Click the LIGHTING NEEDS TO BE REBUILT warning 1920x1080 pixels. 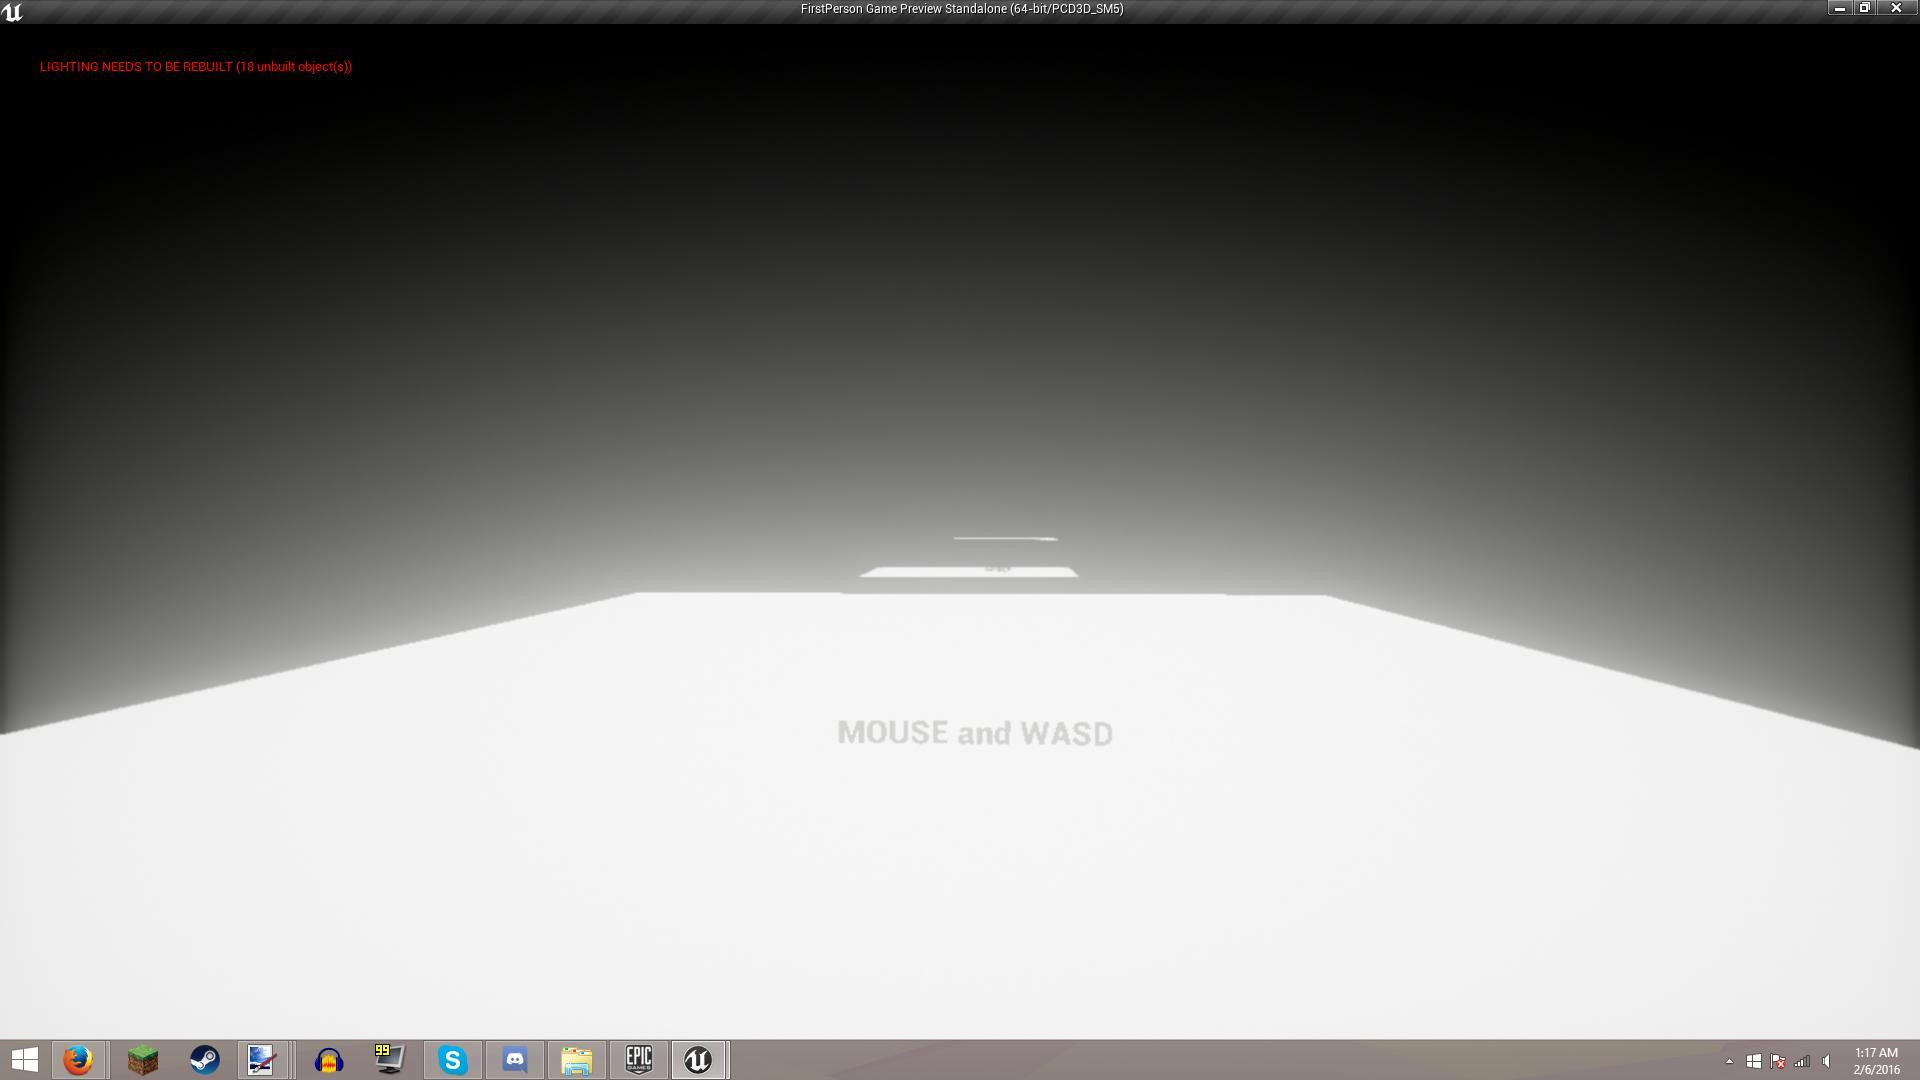click(196, 67)
